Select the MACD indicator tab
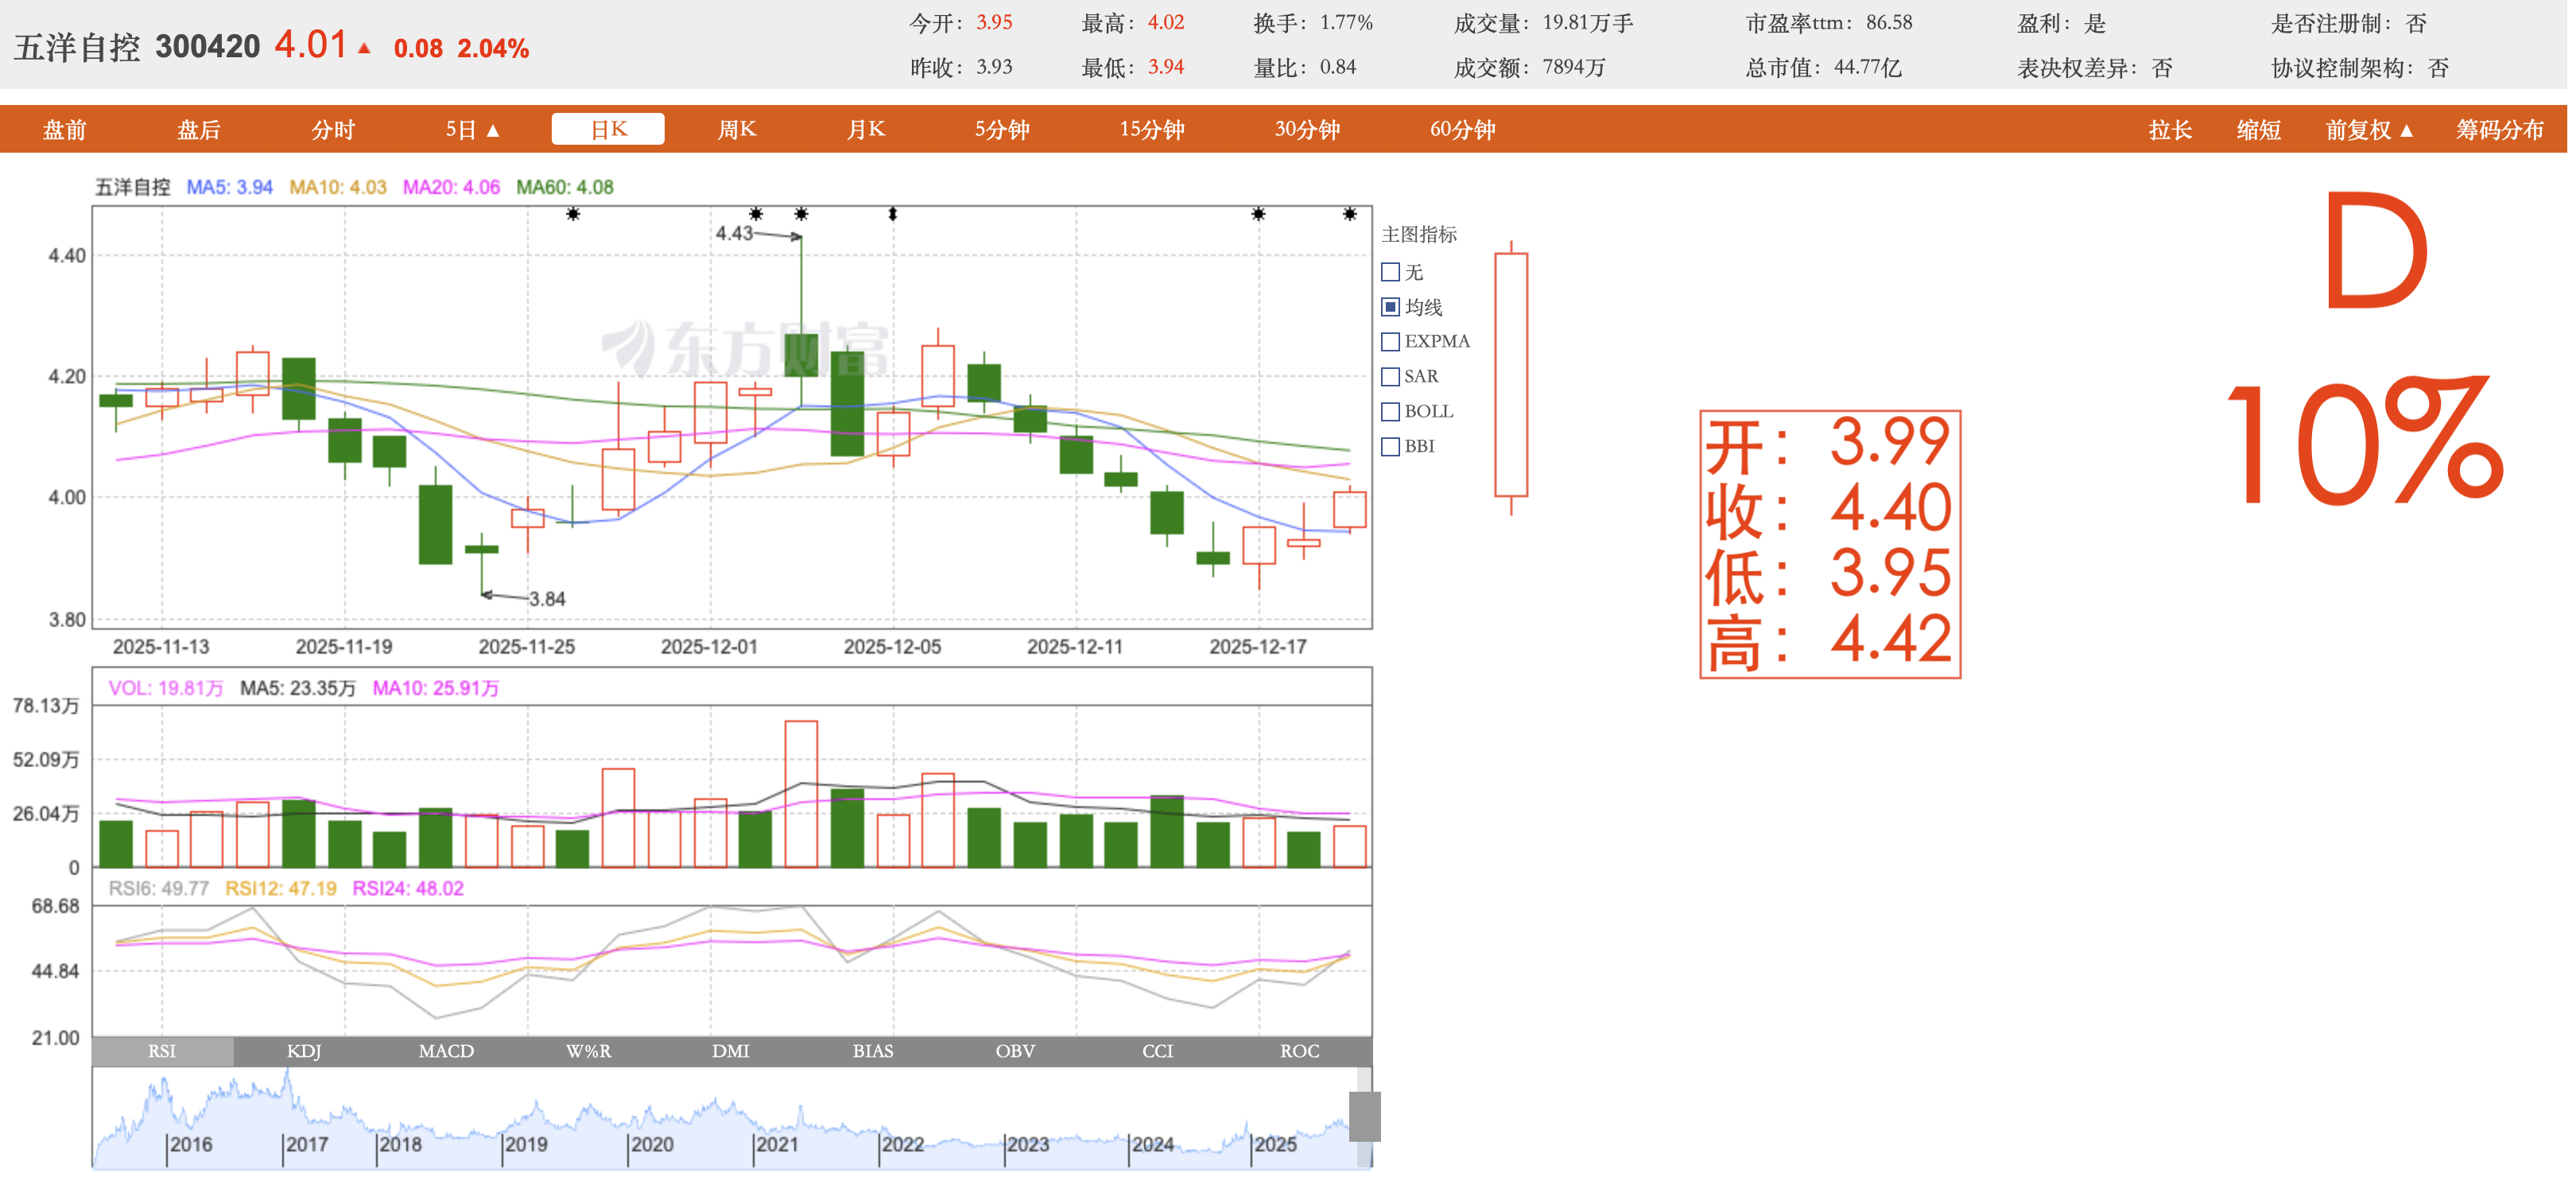Viewport: 2576px width, 1180px height. 446,1051
